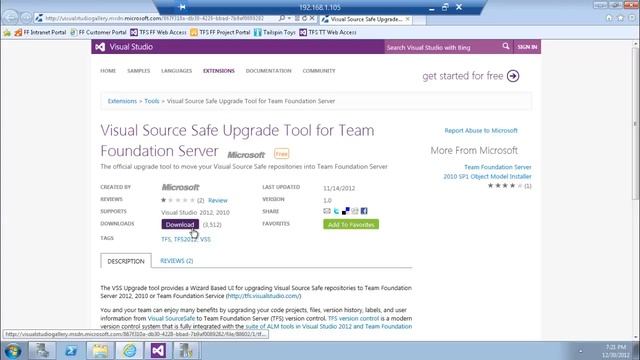This screenshot has height=360, width=640.
Task: Share this extension on Digg icon
Action: pyautogui.click(x=355, y=211)
